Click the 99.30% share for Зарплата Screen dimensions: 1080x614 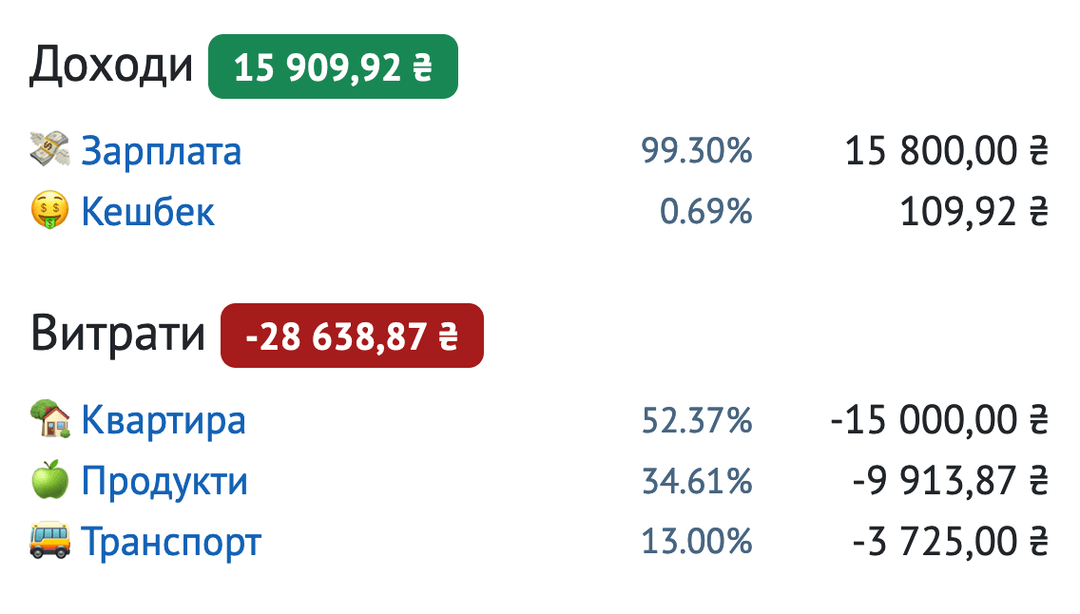696,152
